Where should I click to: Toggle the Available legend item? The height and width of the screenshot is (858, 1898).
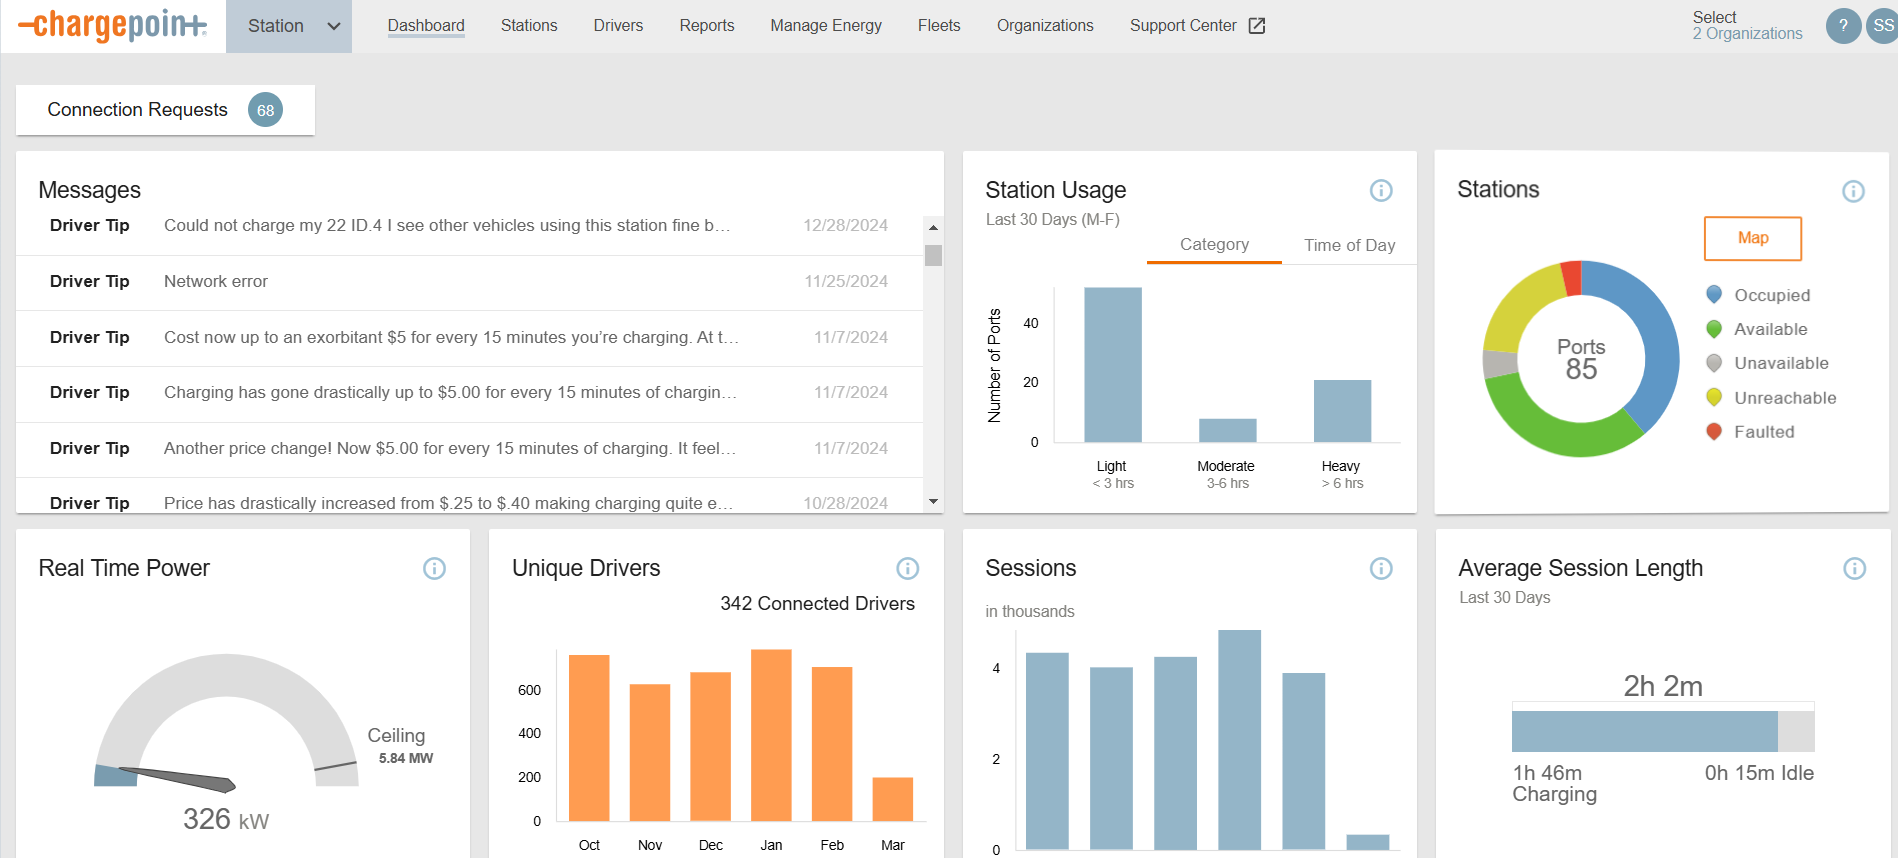coord(1770,329)
